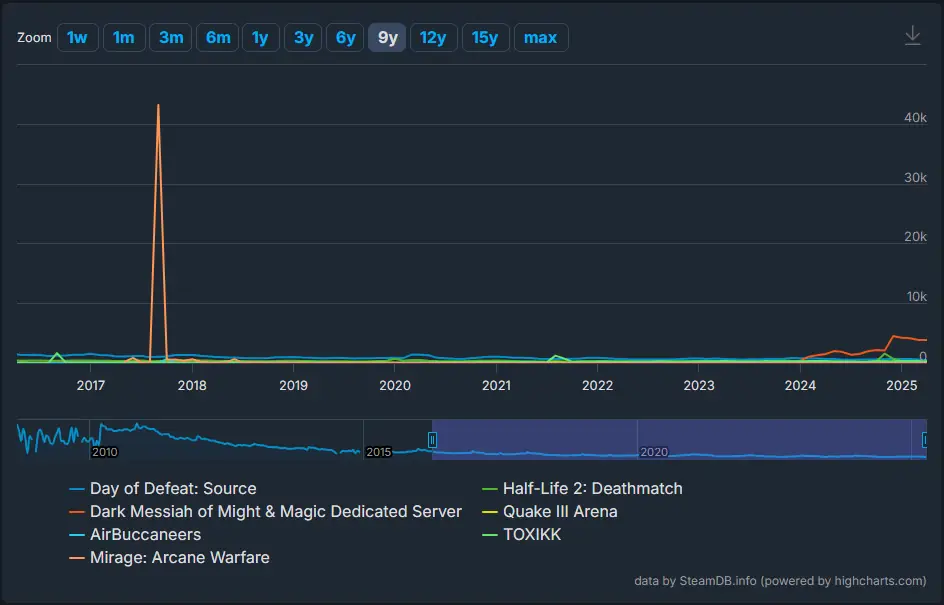Click the 6m zoom button
Screen dimensions: 944x605
pyautogui.click(x=217, y=37)
